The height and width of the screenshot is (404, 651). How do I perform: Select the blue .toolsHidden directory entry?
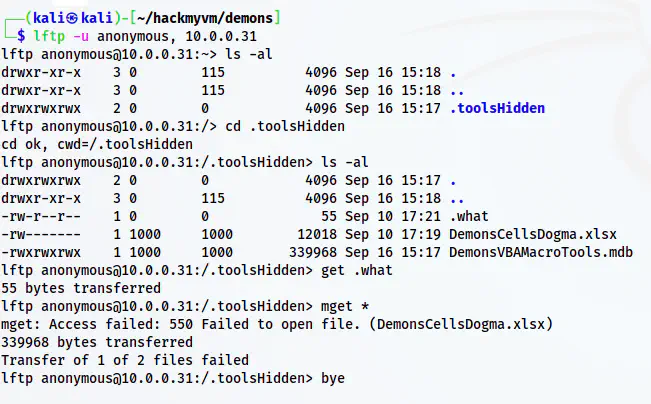[498, 108]
